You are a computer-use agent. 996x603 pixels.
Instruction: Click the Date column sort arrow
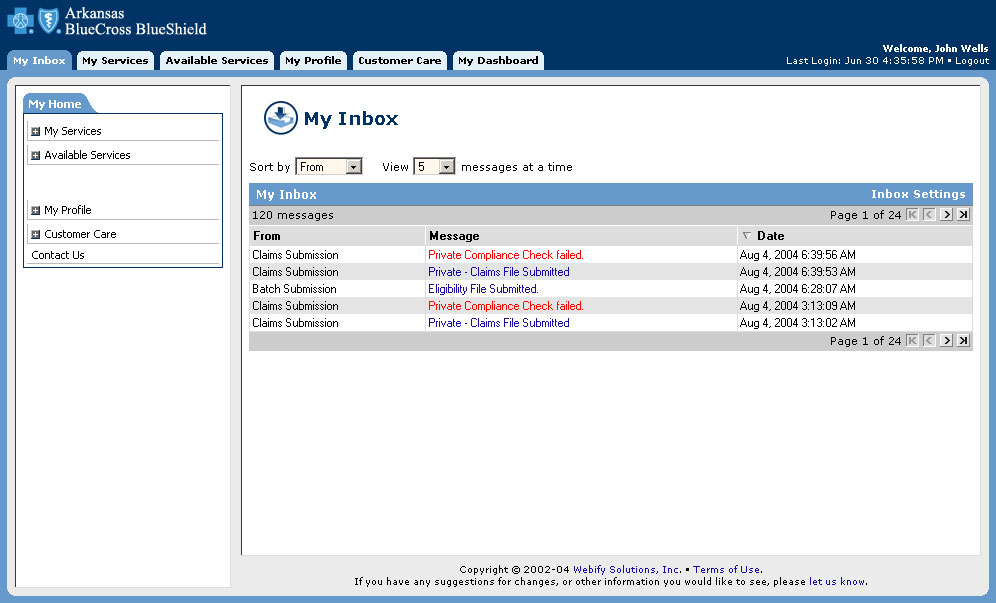pos(746,236)
